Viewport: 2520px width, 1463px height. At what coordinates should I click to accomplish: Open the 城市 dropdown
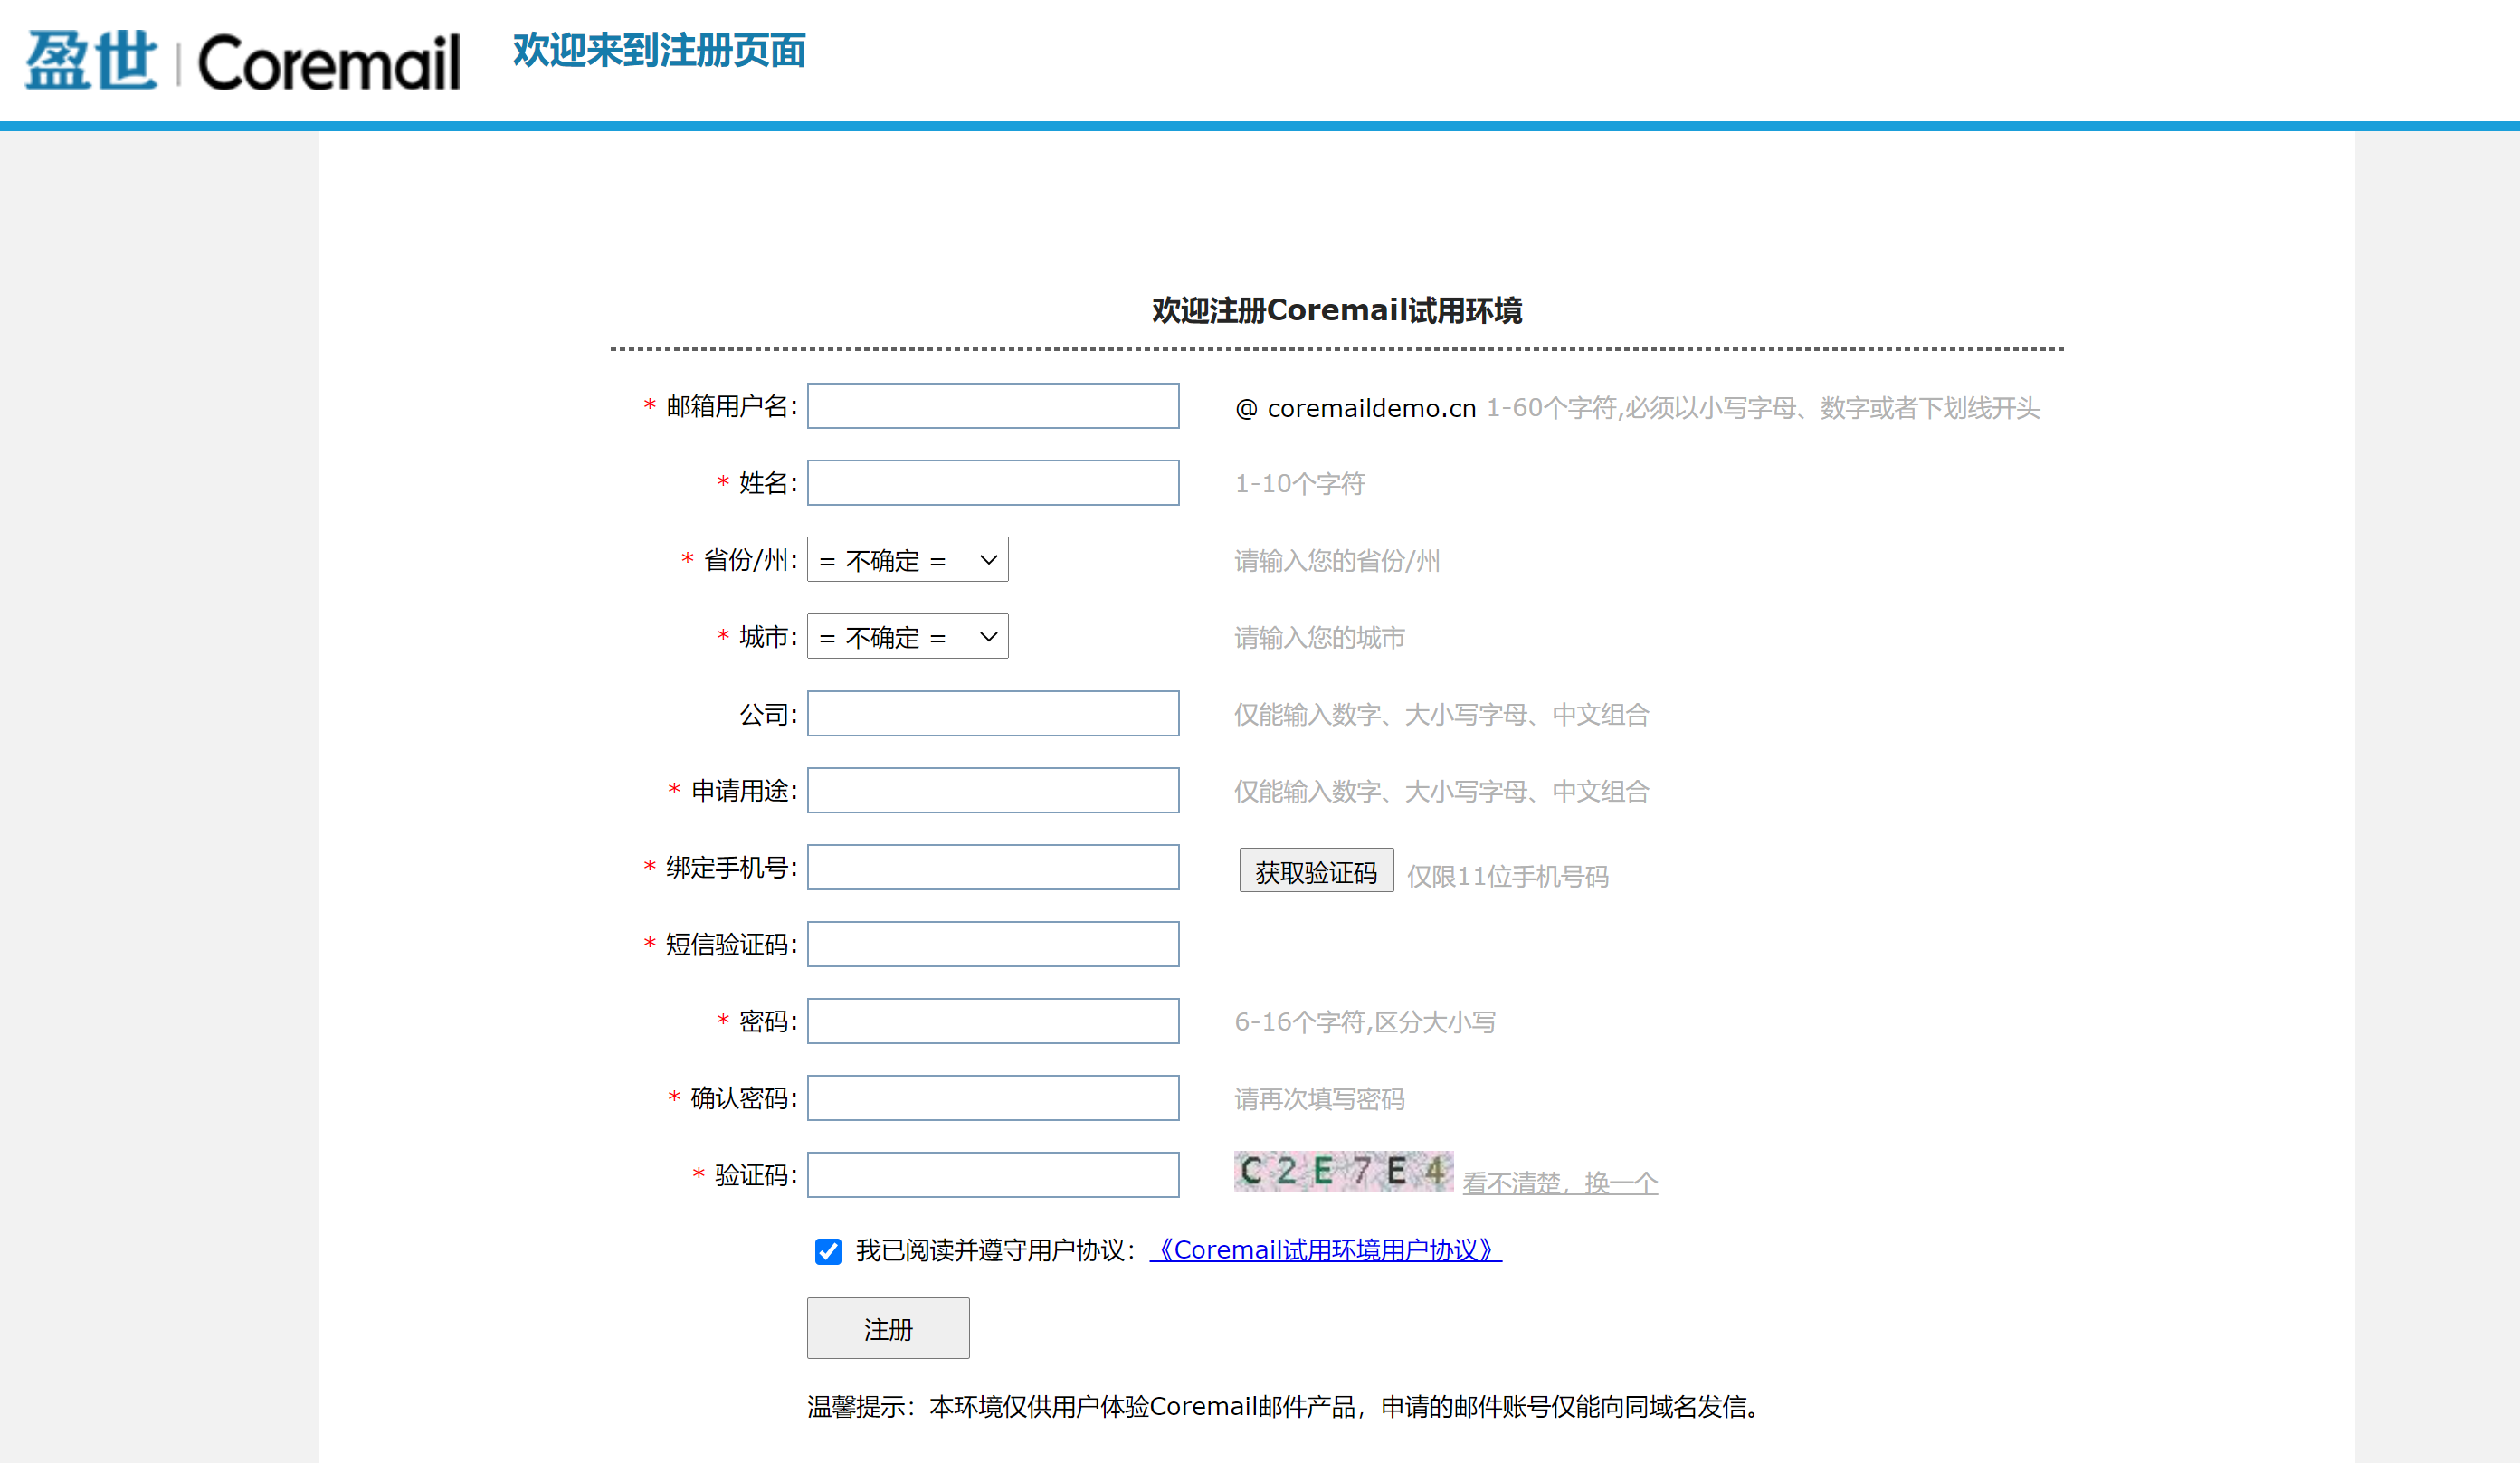coord(907,637)
